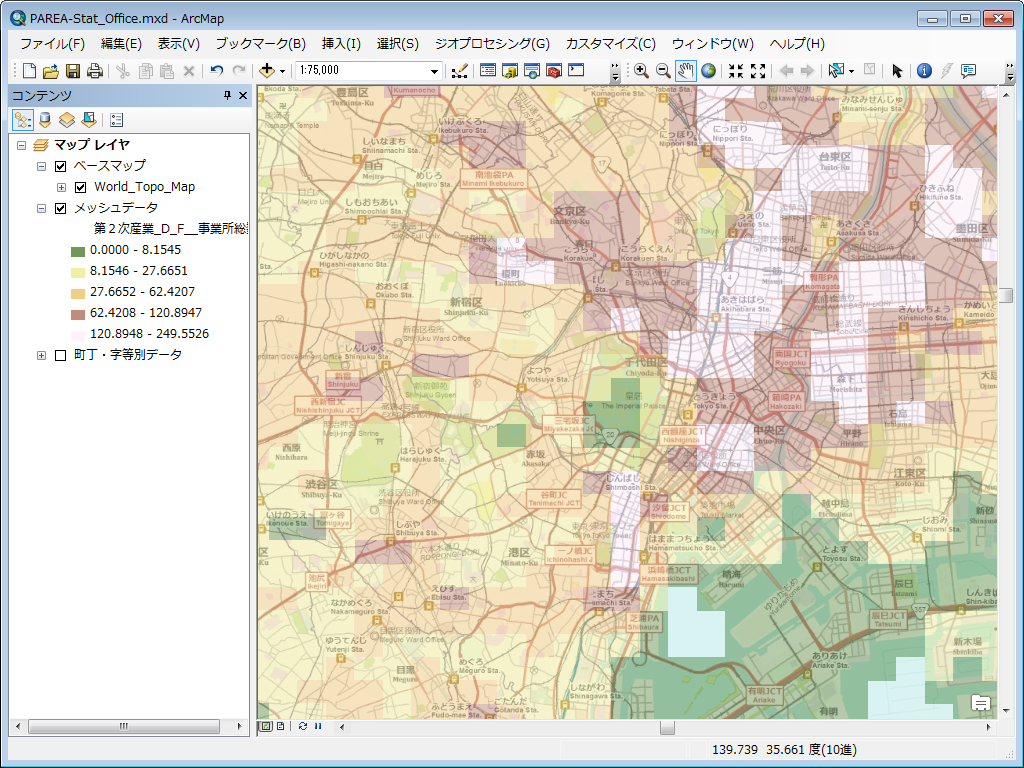Open the 挿入(I) menu

tap(342, 44)
